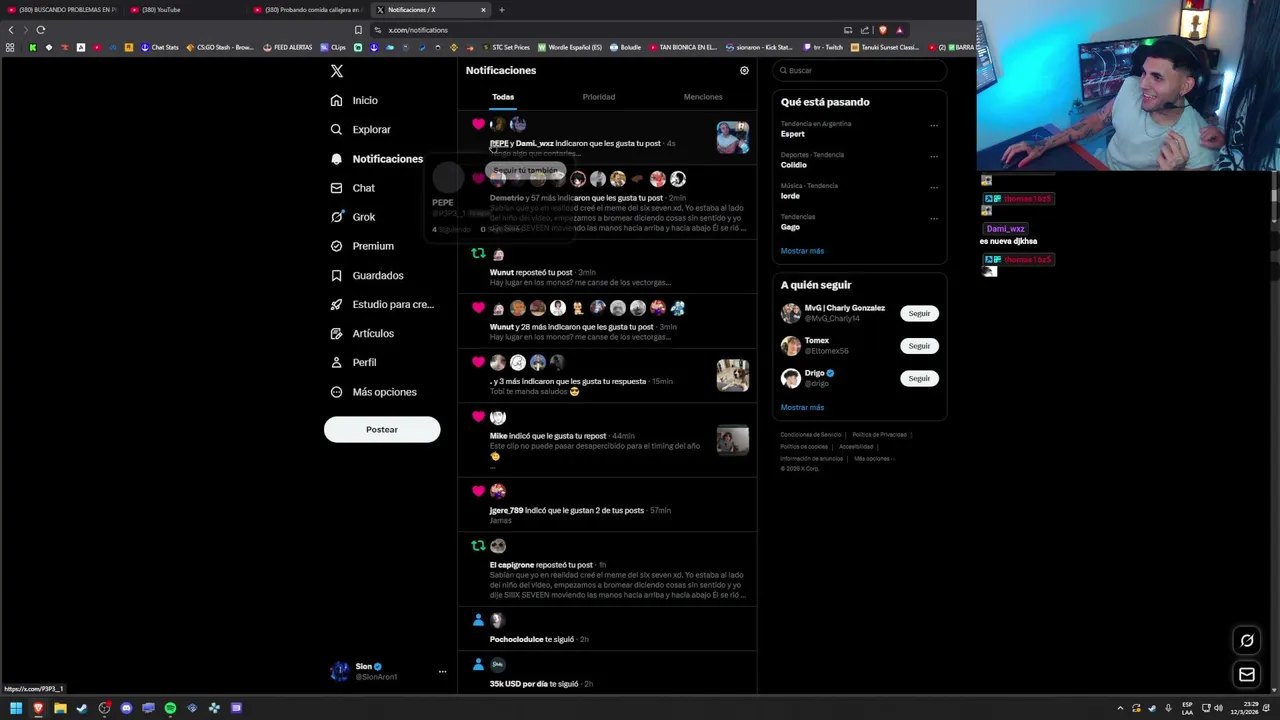The height and width of the screenshot is (720, 1280).
Task: Open jgere_789 likes notification
Action: [x=607, y=504]
